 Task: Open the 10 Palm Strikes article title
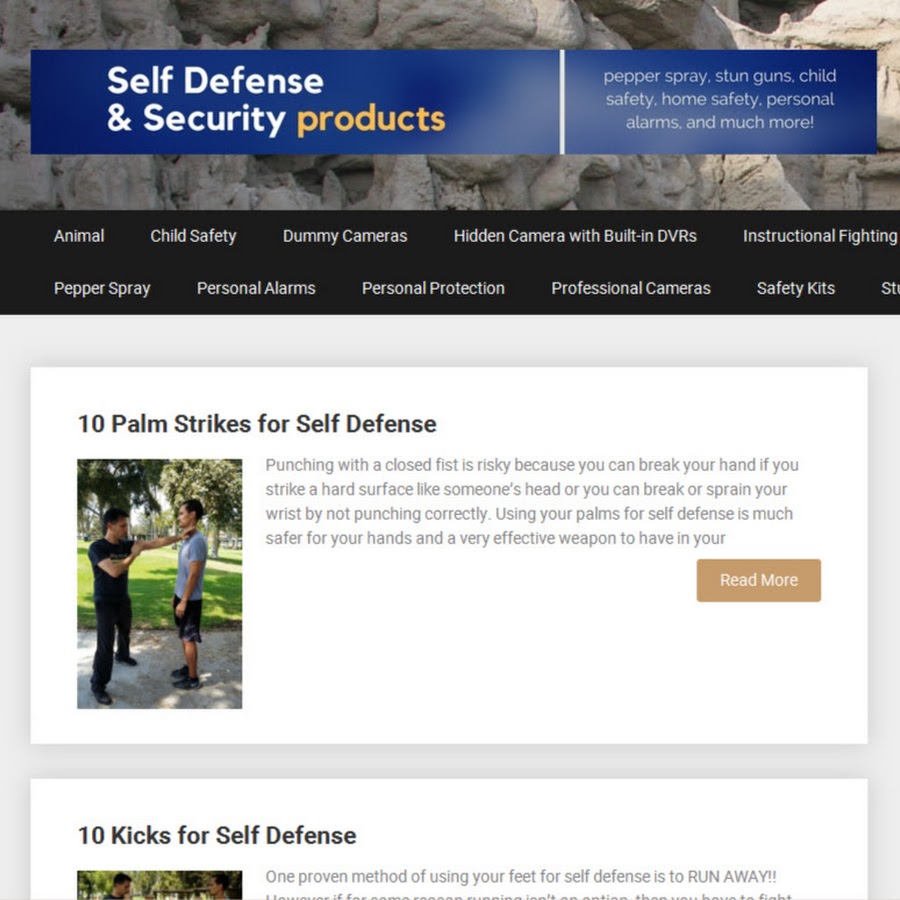(257, 424)
